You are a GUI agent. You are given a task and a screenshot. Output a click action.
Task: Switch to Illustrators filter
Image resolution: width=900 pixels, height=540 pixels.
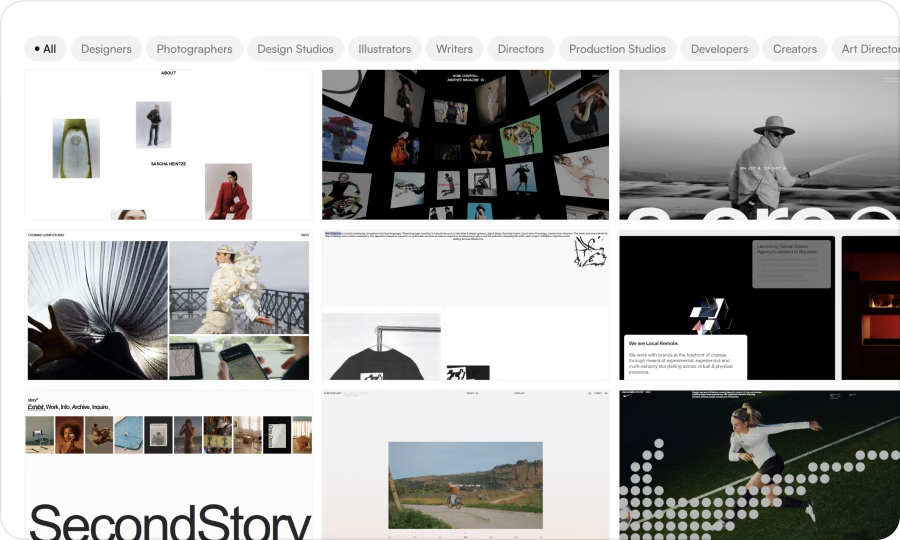pos(385,49)
